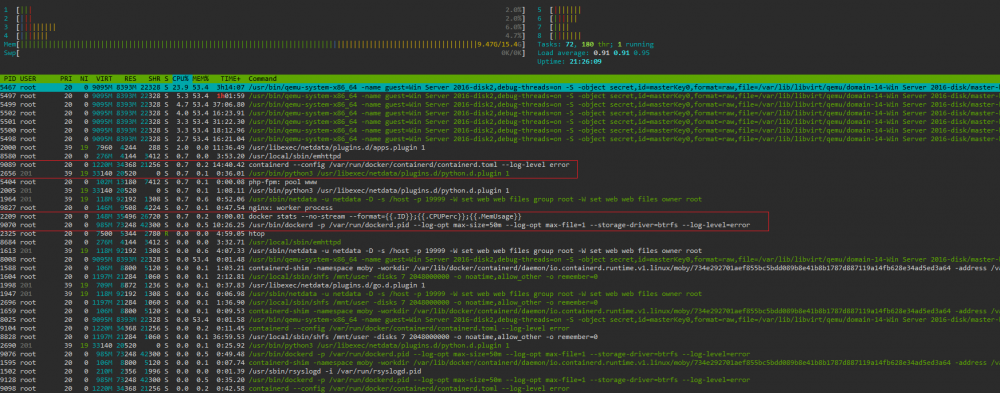Image resolution: width=1000 pixels, height=393 pixels.
Task: Select netdata row PID 1964
Action: coord(500,198)
